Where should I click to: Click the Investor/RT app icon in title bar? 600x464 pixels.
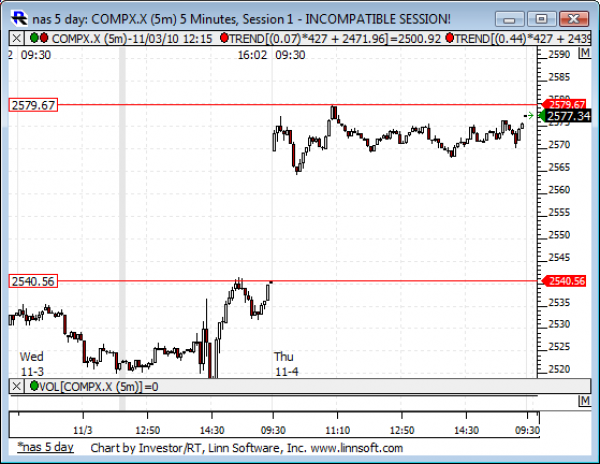(x=19, y=18)
